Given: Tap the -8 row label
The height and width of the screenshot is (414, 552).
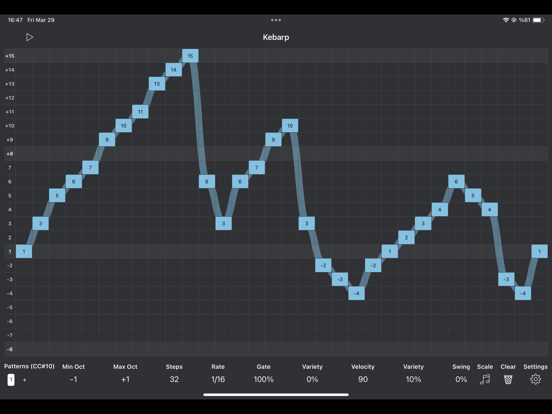Looking at the screenshot, I should coord(10,349).
